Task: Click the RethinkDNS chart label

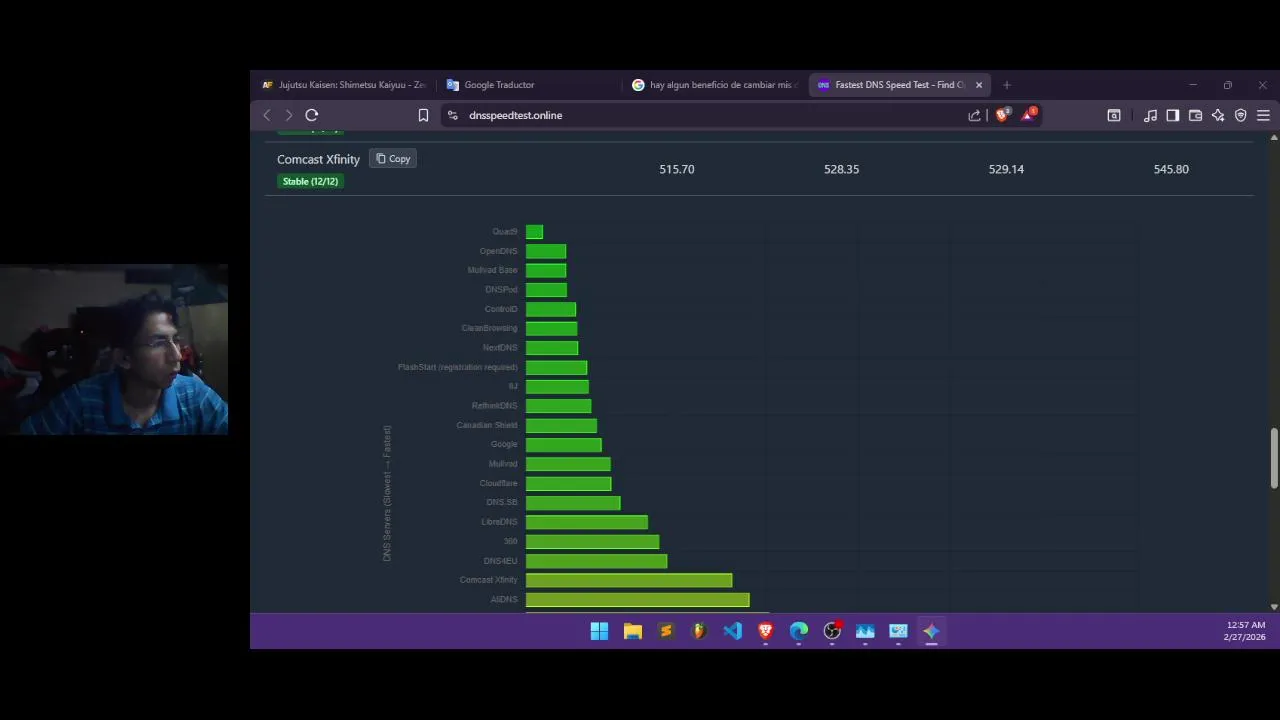Action: [495, 406]
